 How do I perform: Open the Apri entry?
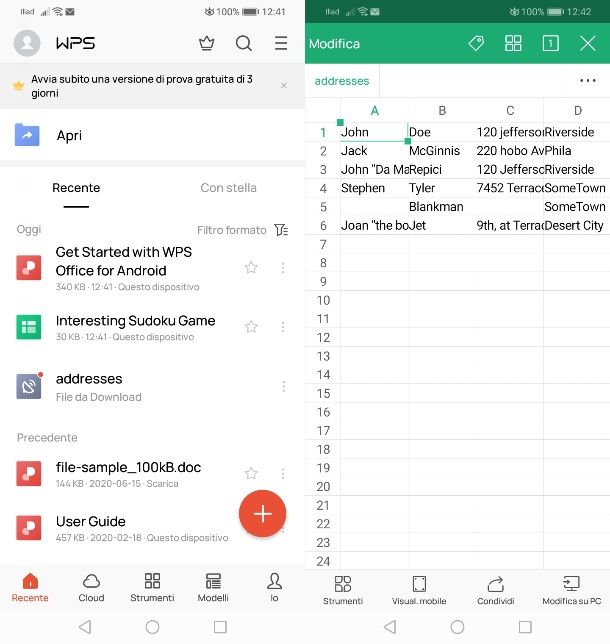click(x=152, y=135)
